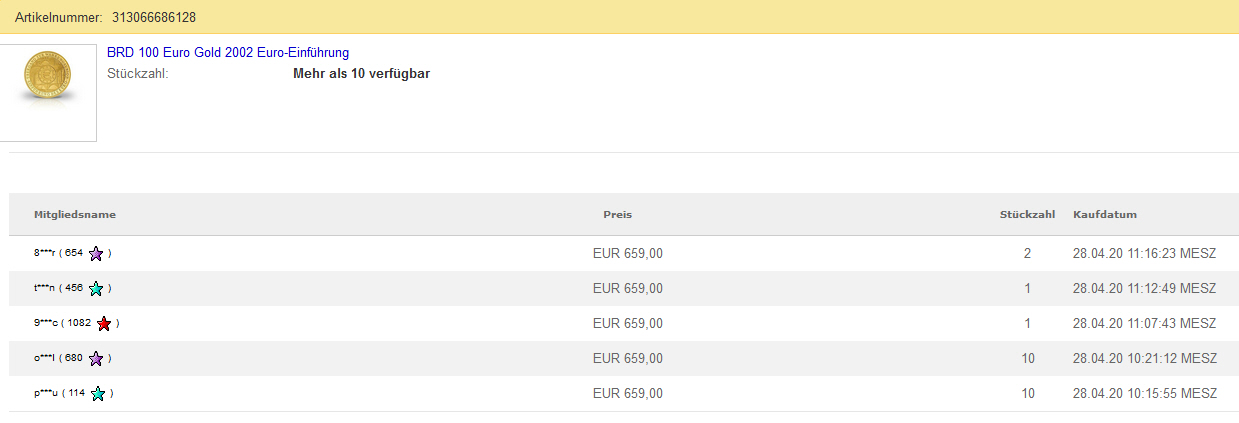
Task: Click feedback score 654 of member 8***r
Action: [x=73, y=254]
